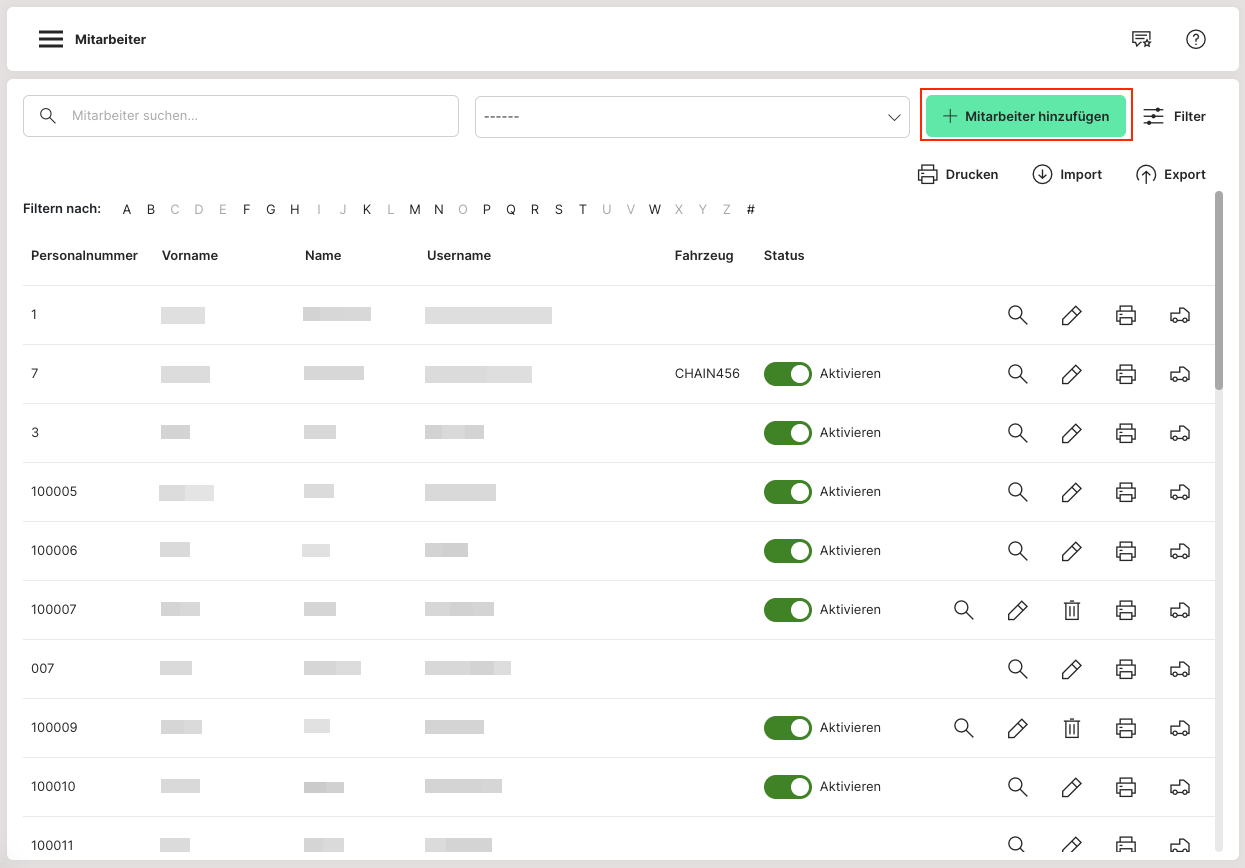This screenshot has height=868, width=1245.
Task: Filter employees by the # symbol
Action: 750,210
